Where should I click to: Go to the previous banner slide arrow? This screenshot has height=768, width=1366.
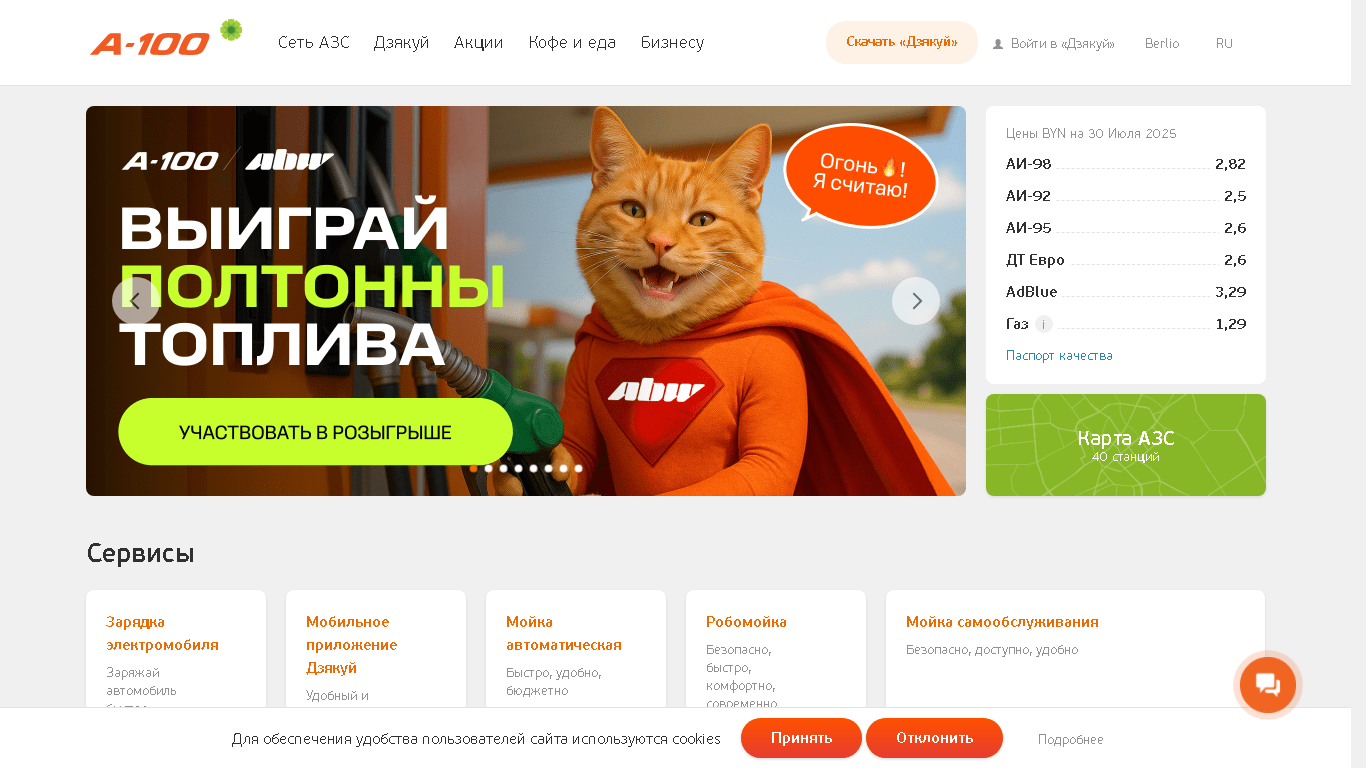pos(136,301)
